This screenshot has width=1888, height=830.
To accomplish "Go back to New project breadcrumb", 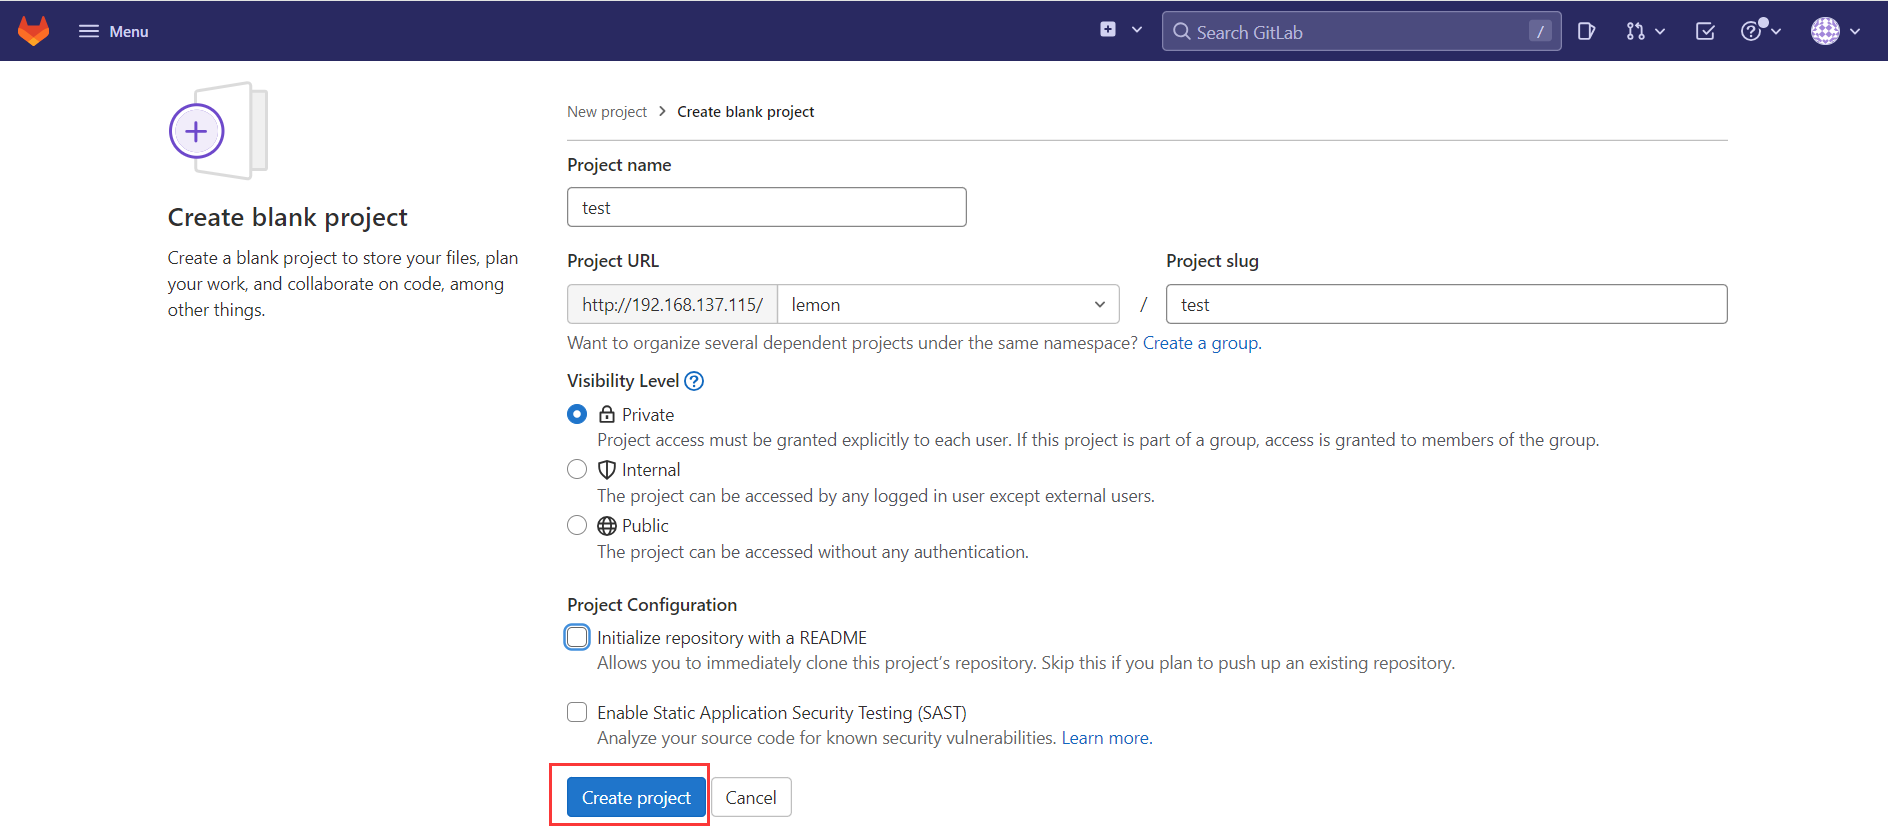I will [x=607, y=112].
